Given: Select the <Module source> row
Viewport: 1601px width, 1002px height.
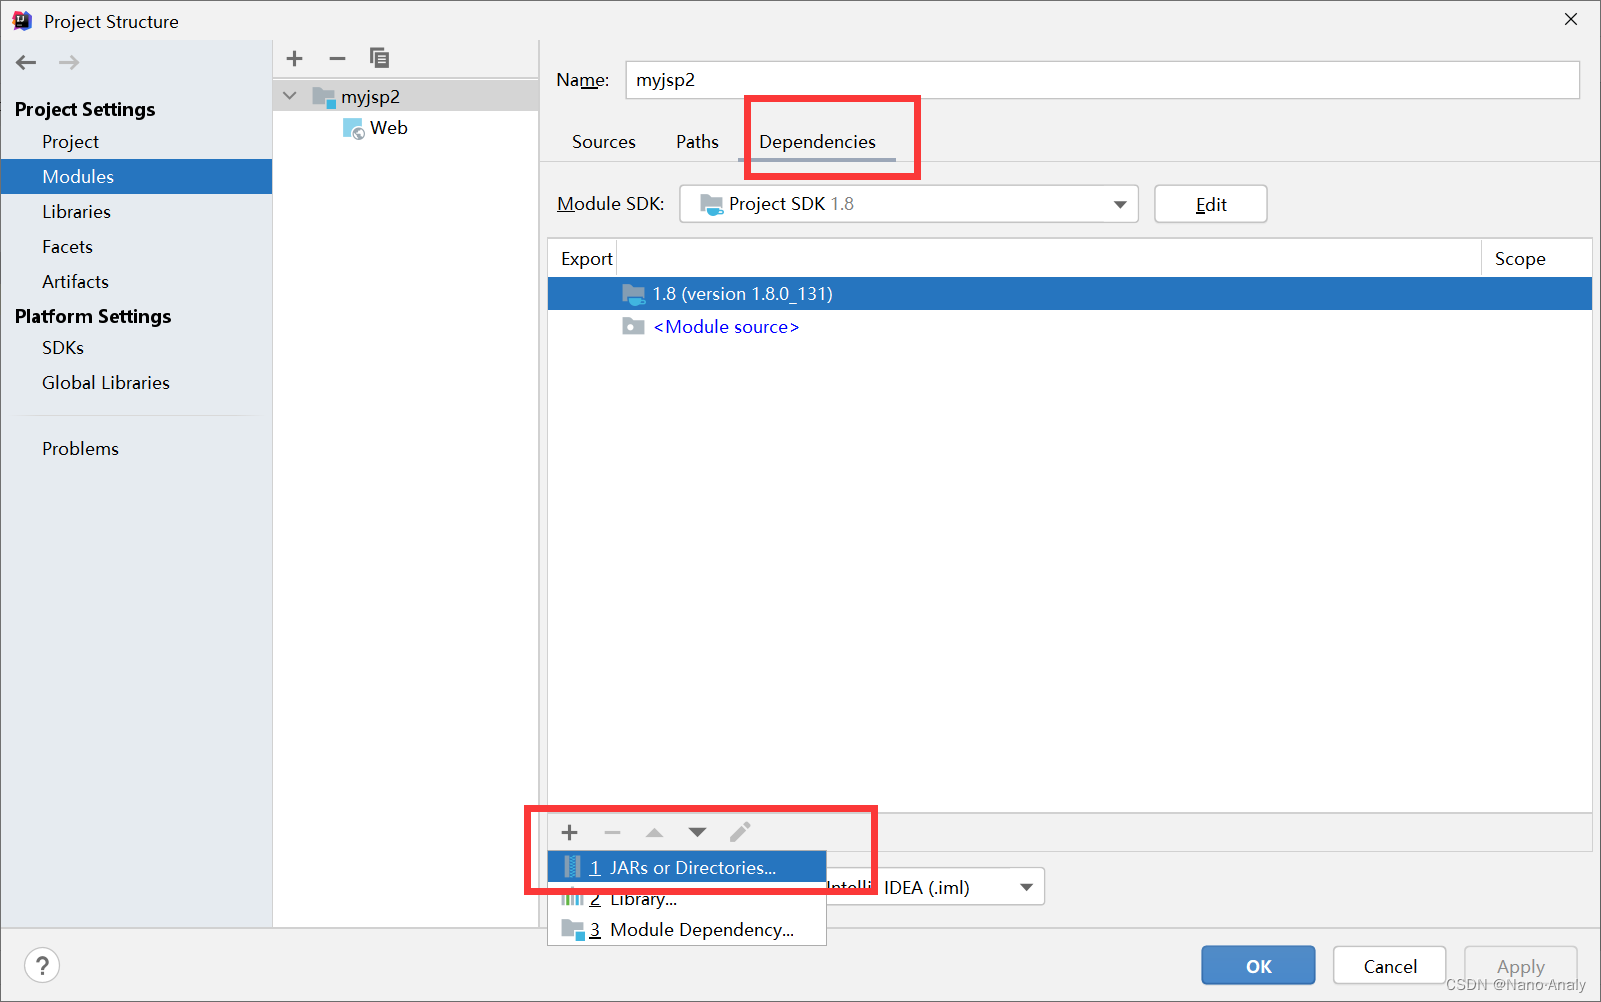Looking at the screenshot, I should click(x=1069, y=327).
